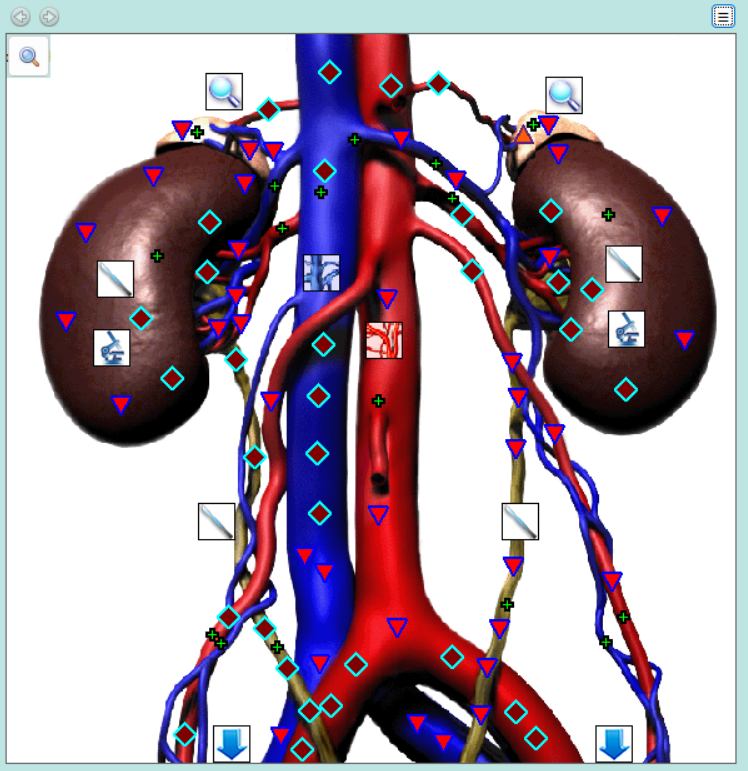
Task: Open the vein thumbnail on the blue vena cava
Action: click(322, 272)
